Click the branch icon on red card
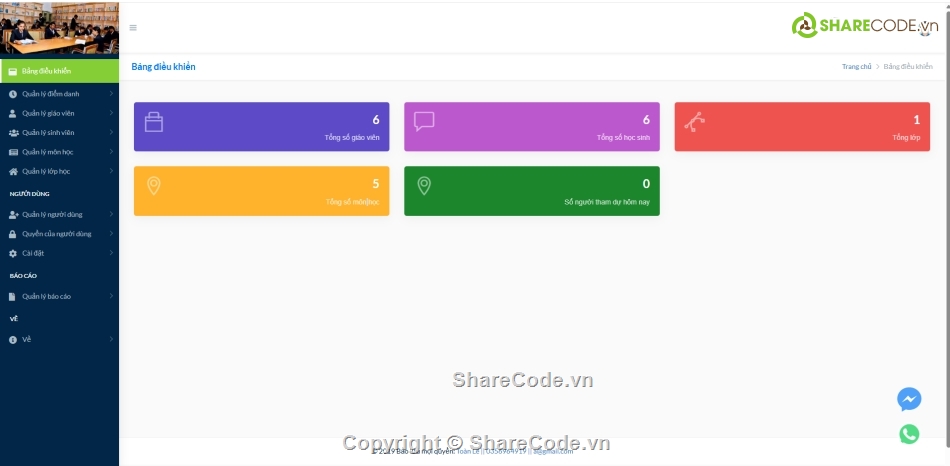The width and height of the screenshot is (950, 466). coord(694,121)
